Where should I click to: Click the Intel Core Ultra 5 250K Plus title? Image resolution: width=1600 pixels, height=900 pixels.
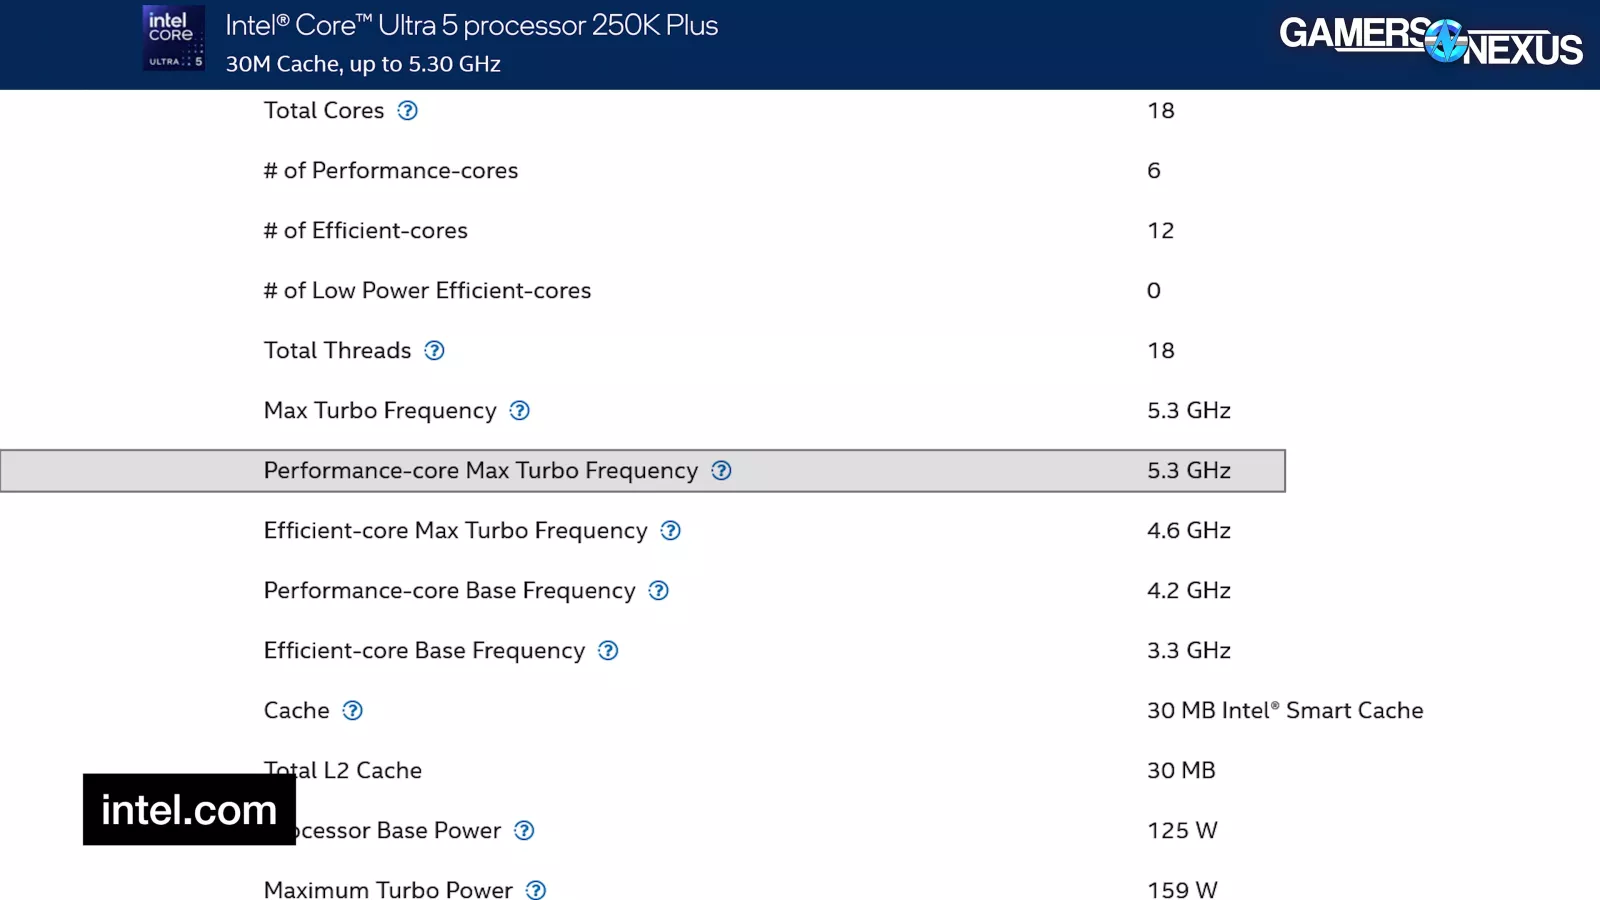pyautogui.click(x=471, y=26)
